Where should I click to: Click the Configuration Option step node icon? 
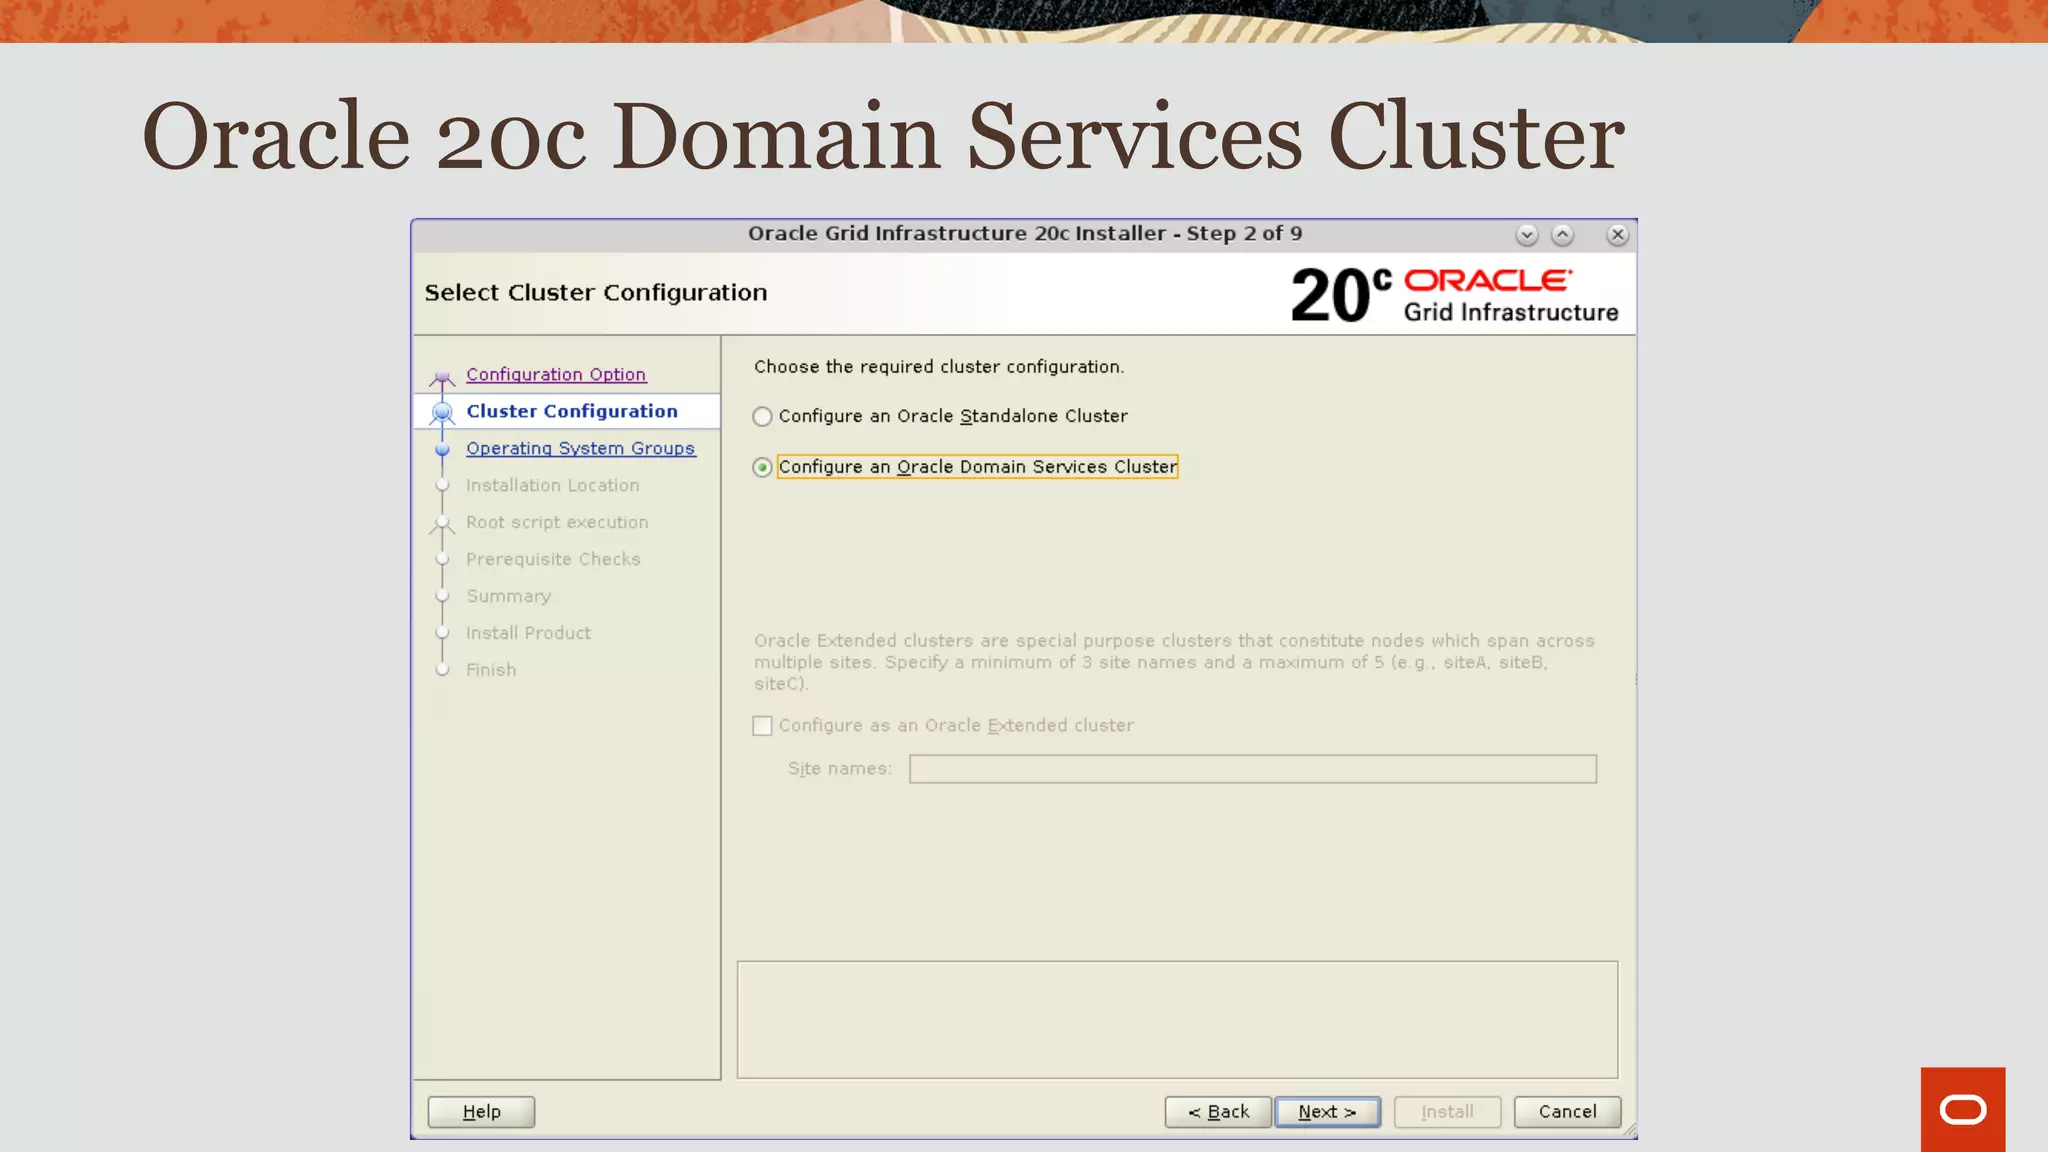pyautogui.click(x=442, y=377)
